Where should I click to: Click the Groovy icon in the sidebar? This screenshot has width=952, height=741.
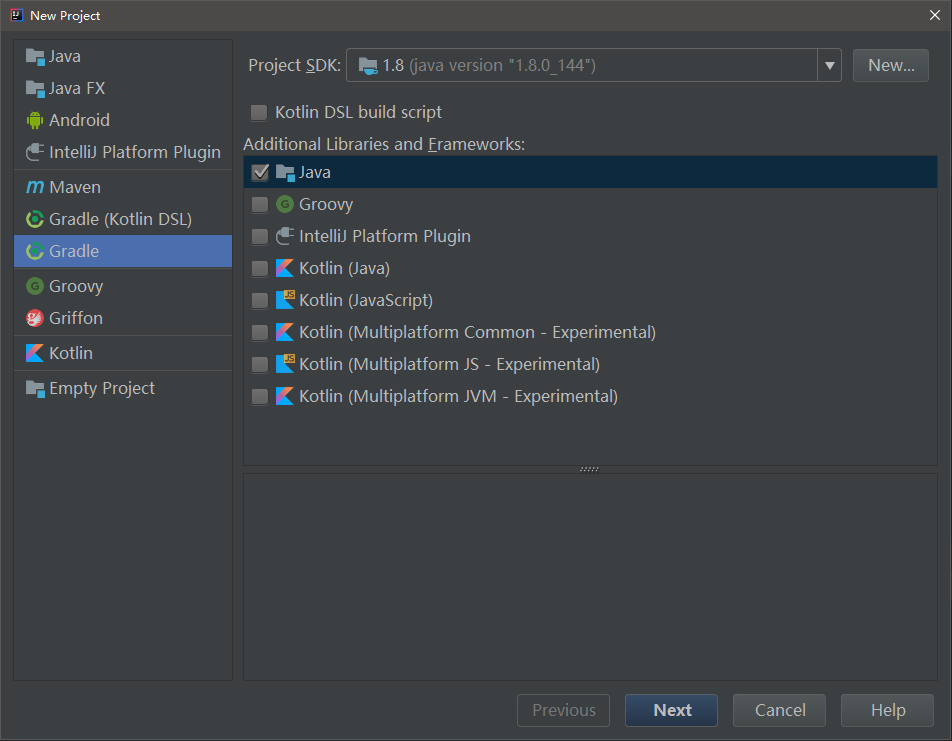click(x=35, y=286)
